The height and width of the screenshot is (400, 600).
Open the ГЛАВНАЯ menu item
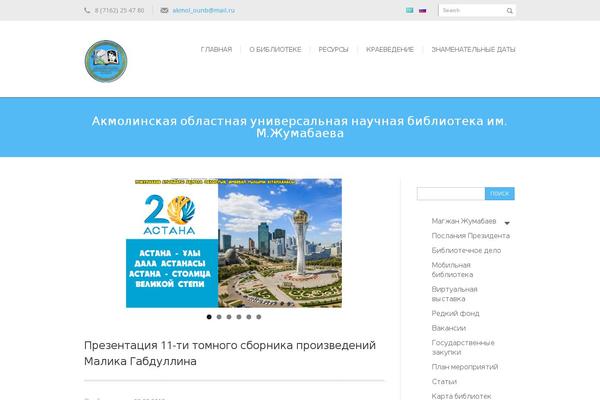point(216,49)
